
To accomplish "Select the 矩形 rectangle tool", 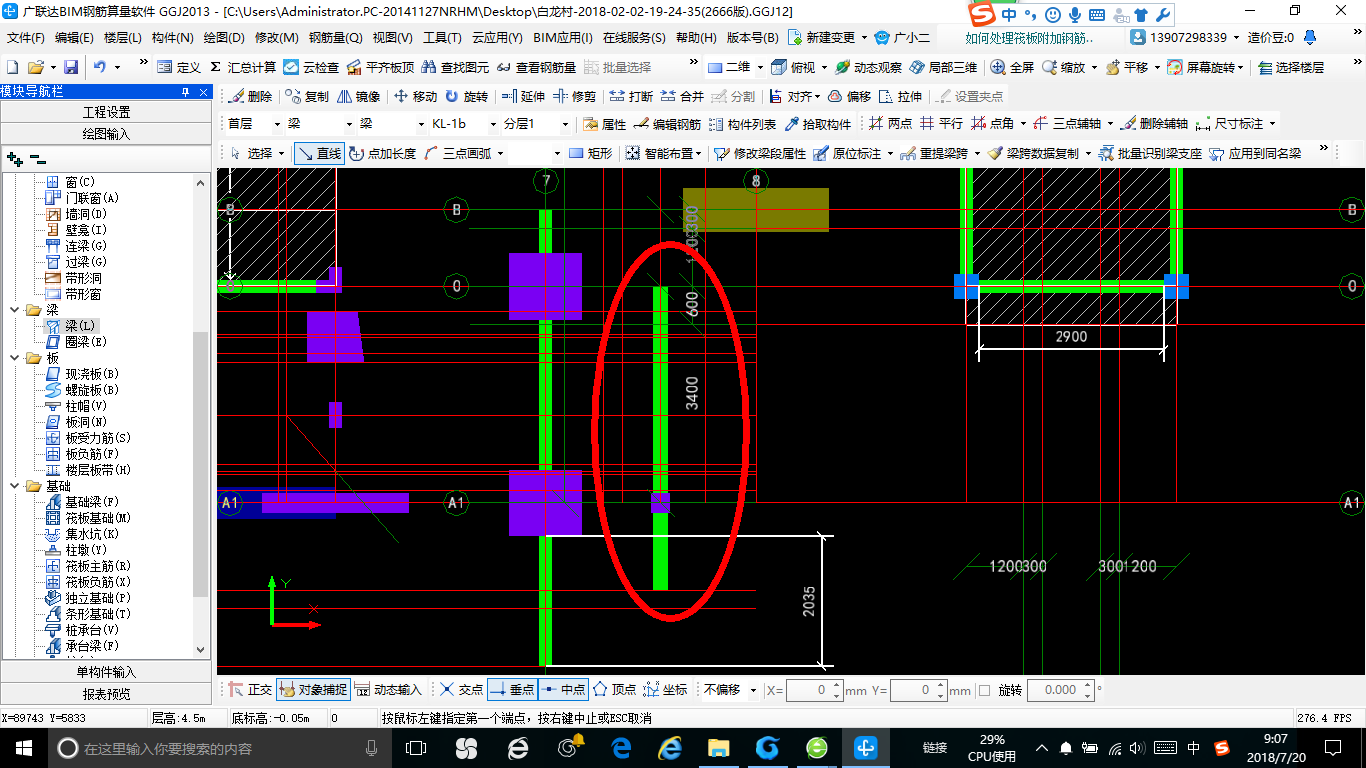I will (x=590, y=153).
